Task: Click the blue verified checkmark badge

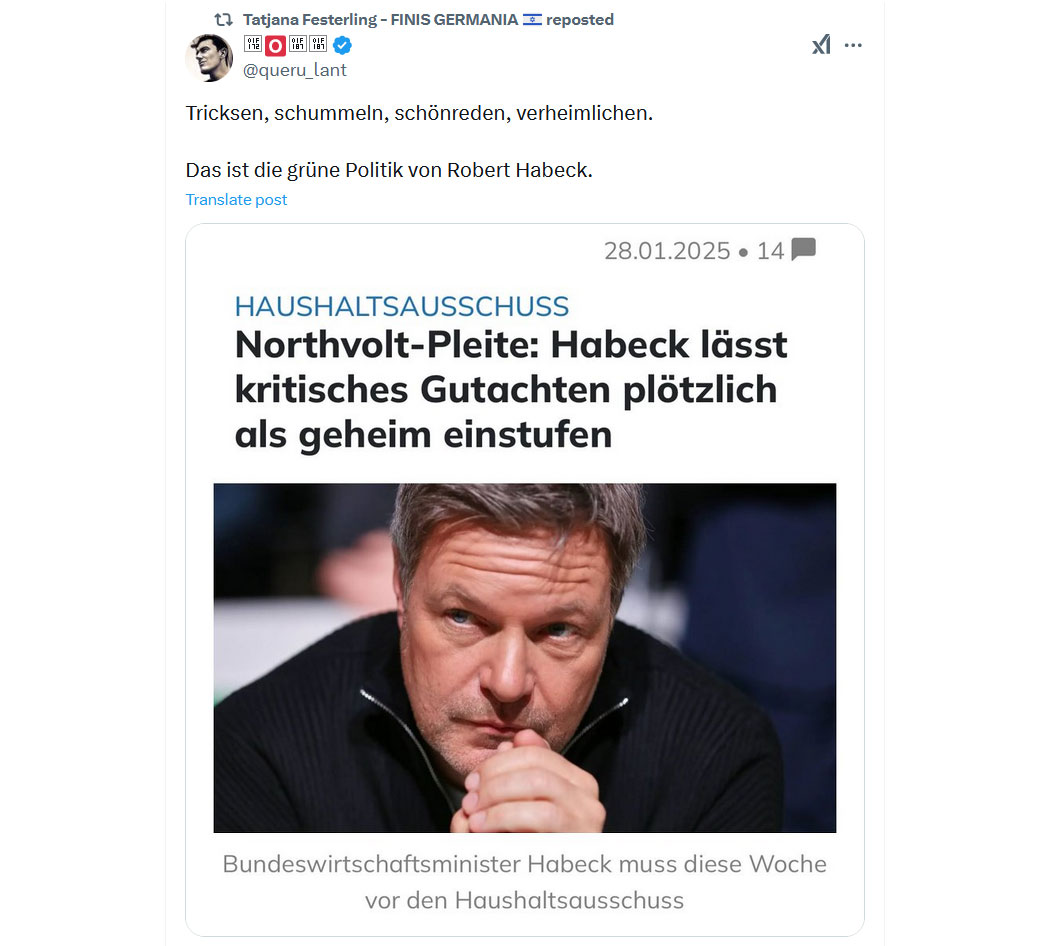Action: point(342,46)
